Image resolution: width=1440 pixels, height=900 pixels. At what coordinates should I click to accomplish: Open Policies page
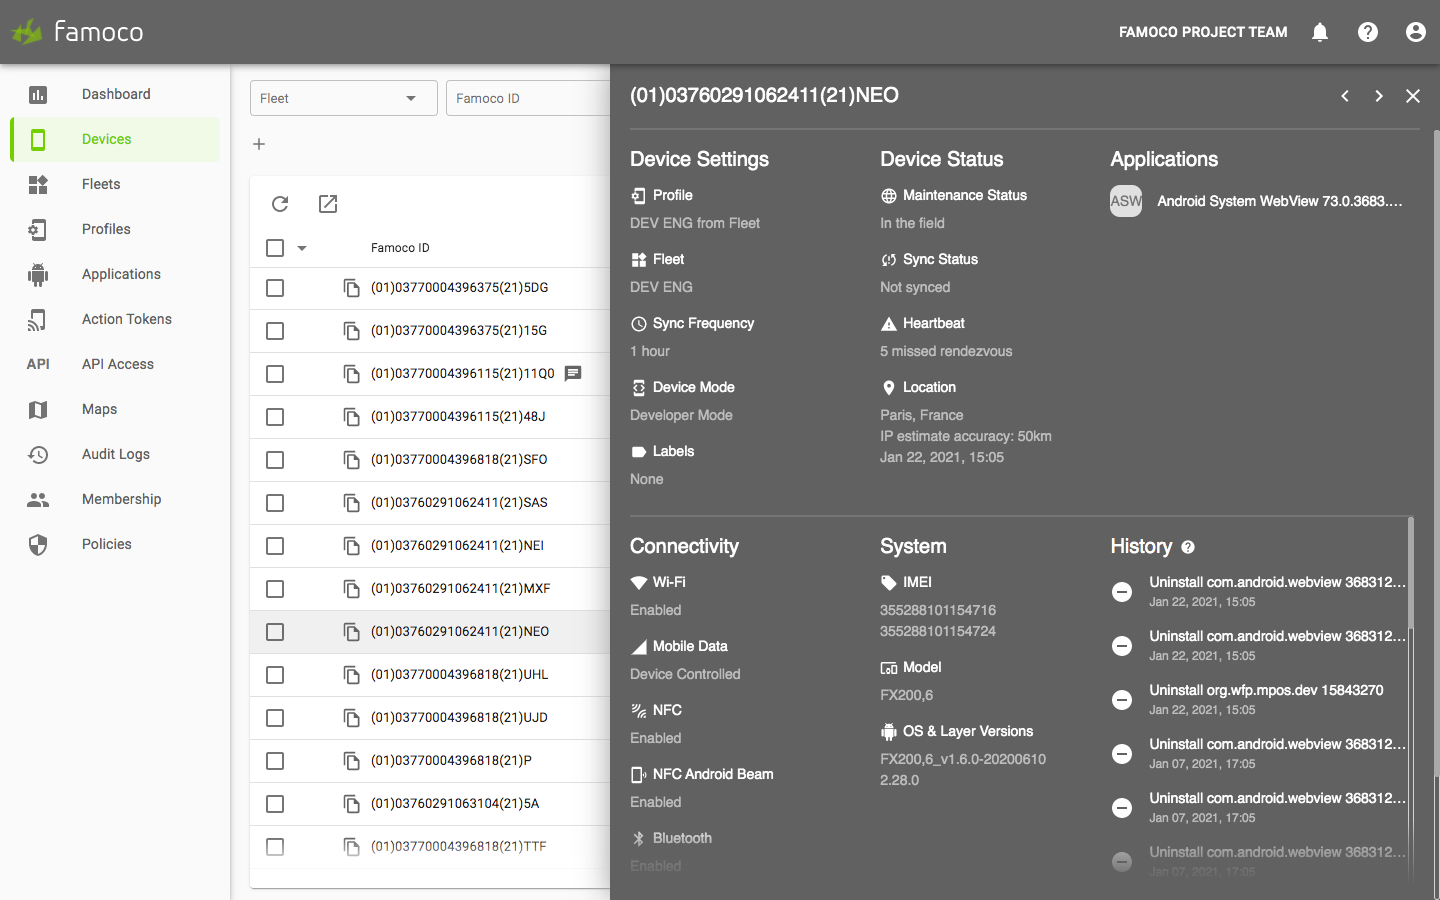[x=115, y=544]
